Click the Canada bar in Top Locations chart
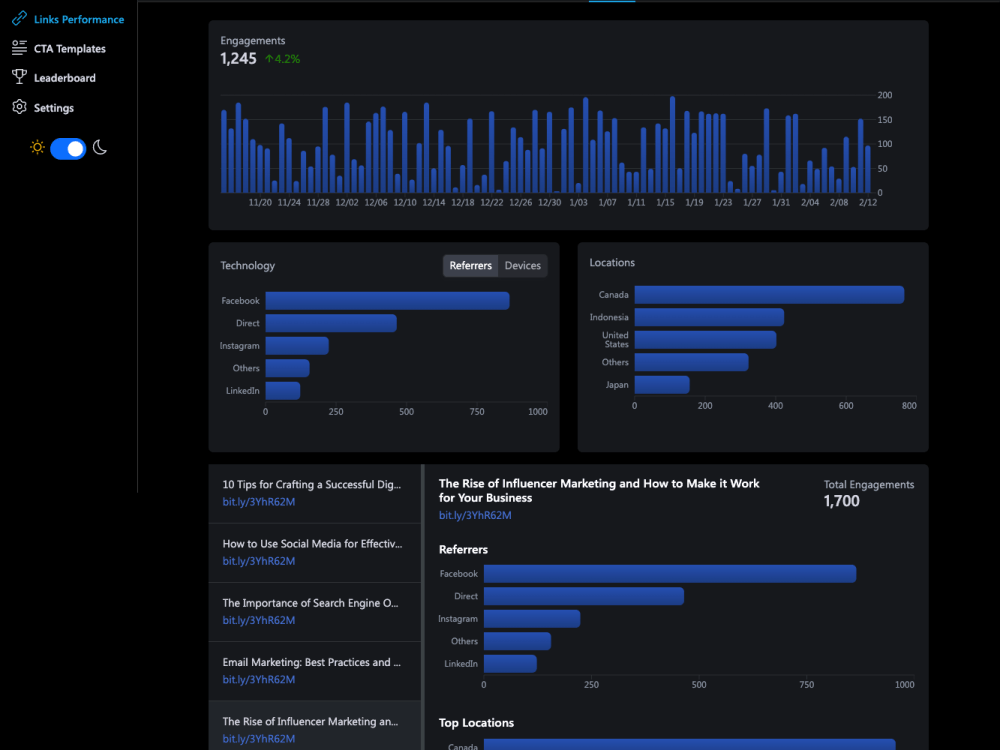 point(689,744)
